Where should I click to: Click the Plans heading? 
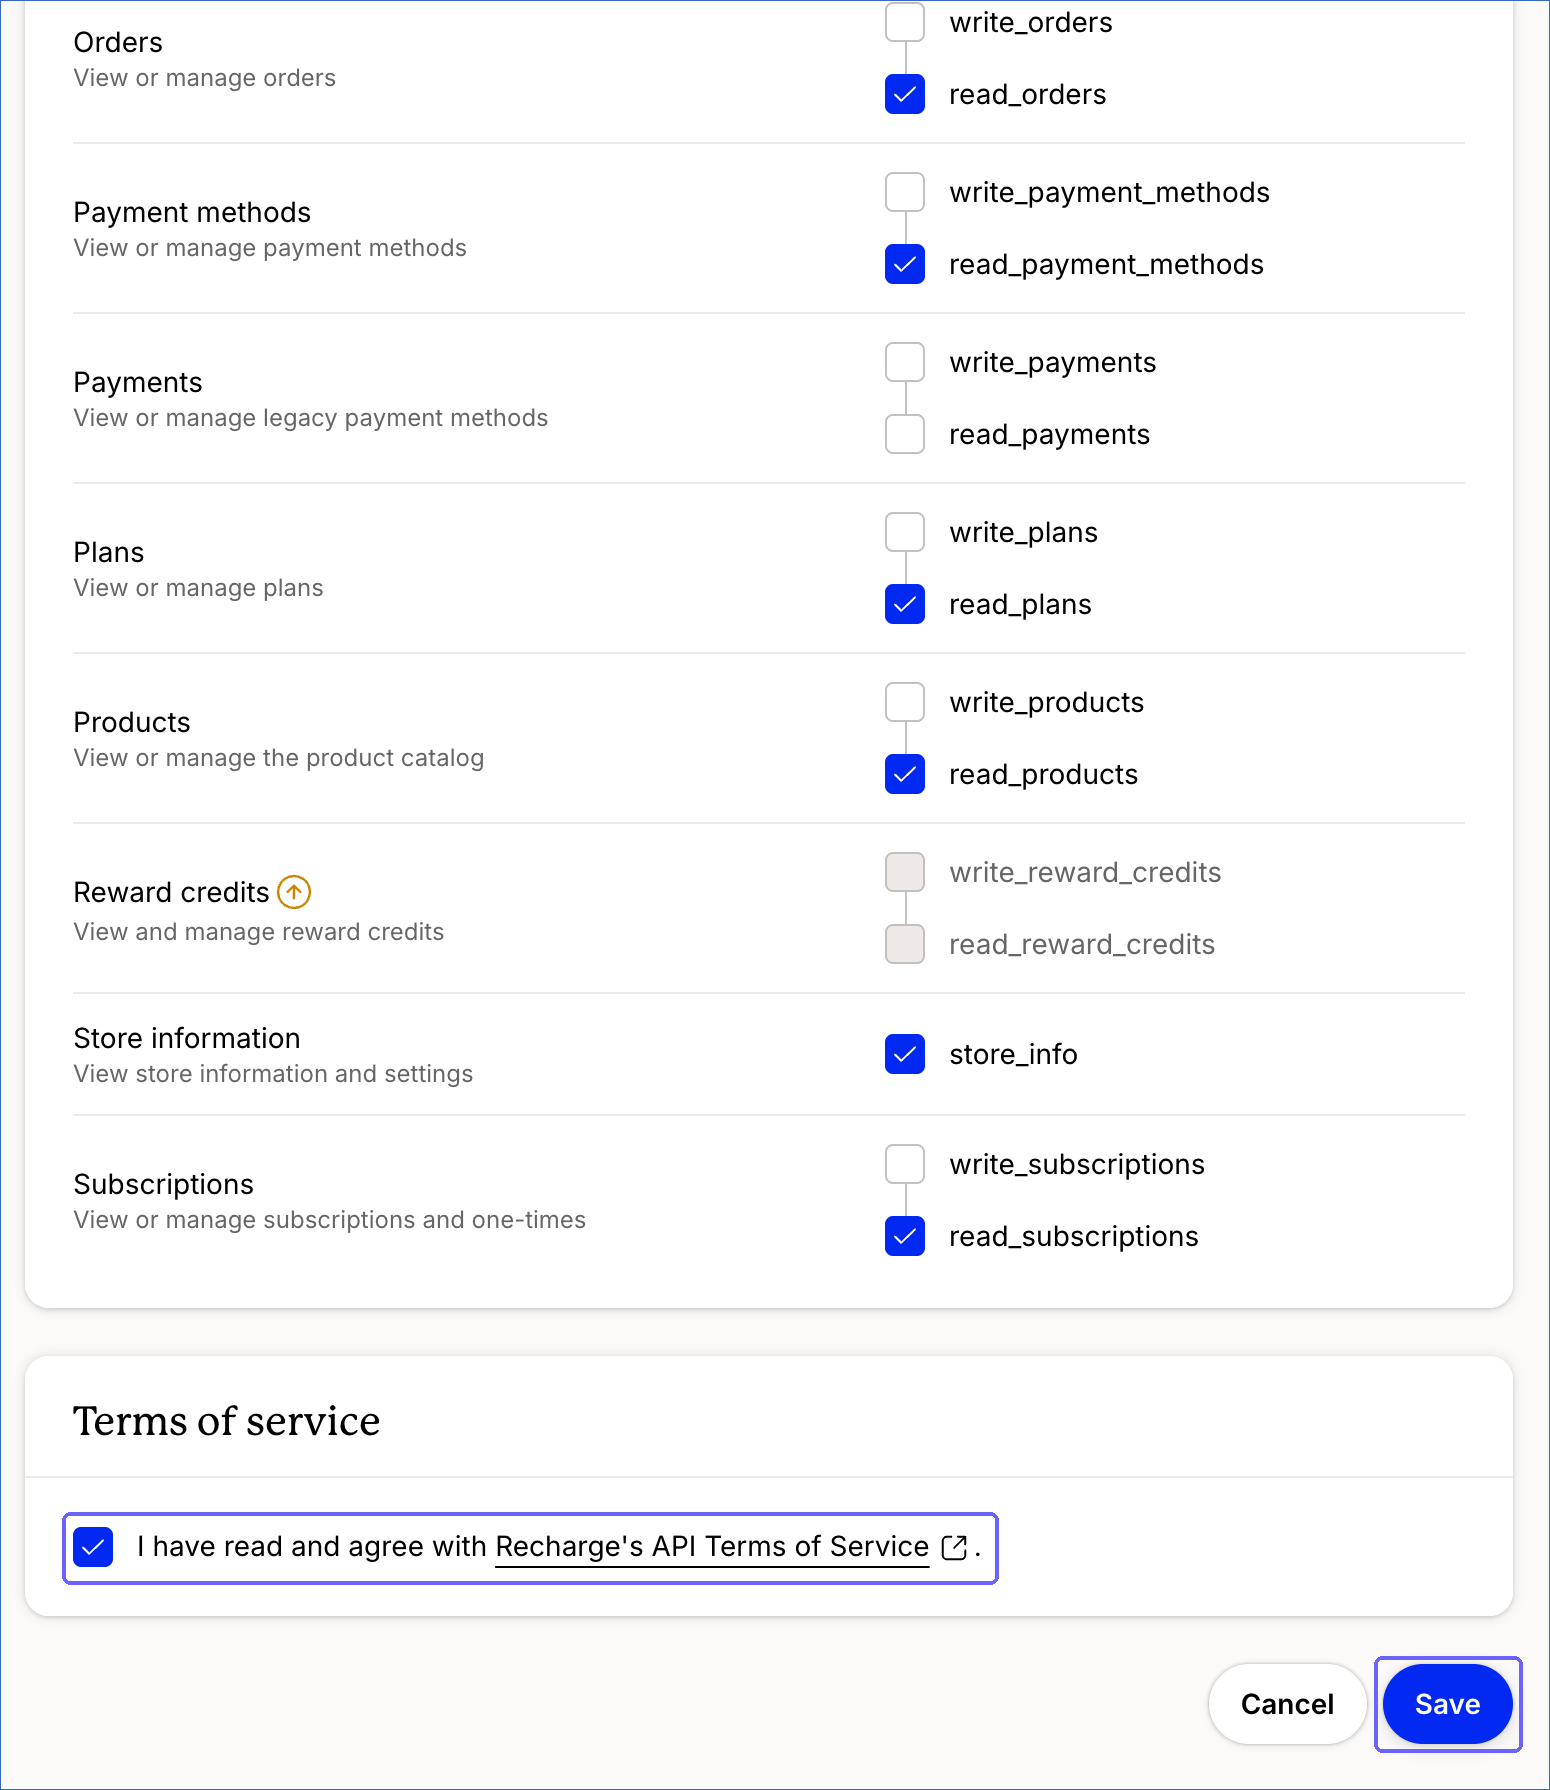(x=109, y=552)
